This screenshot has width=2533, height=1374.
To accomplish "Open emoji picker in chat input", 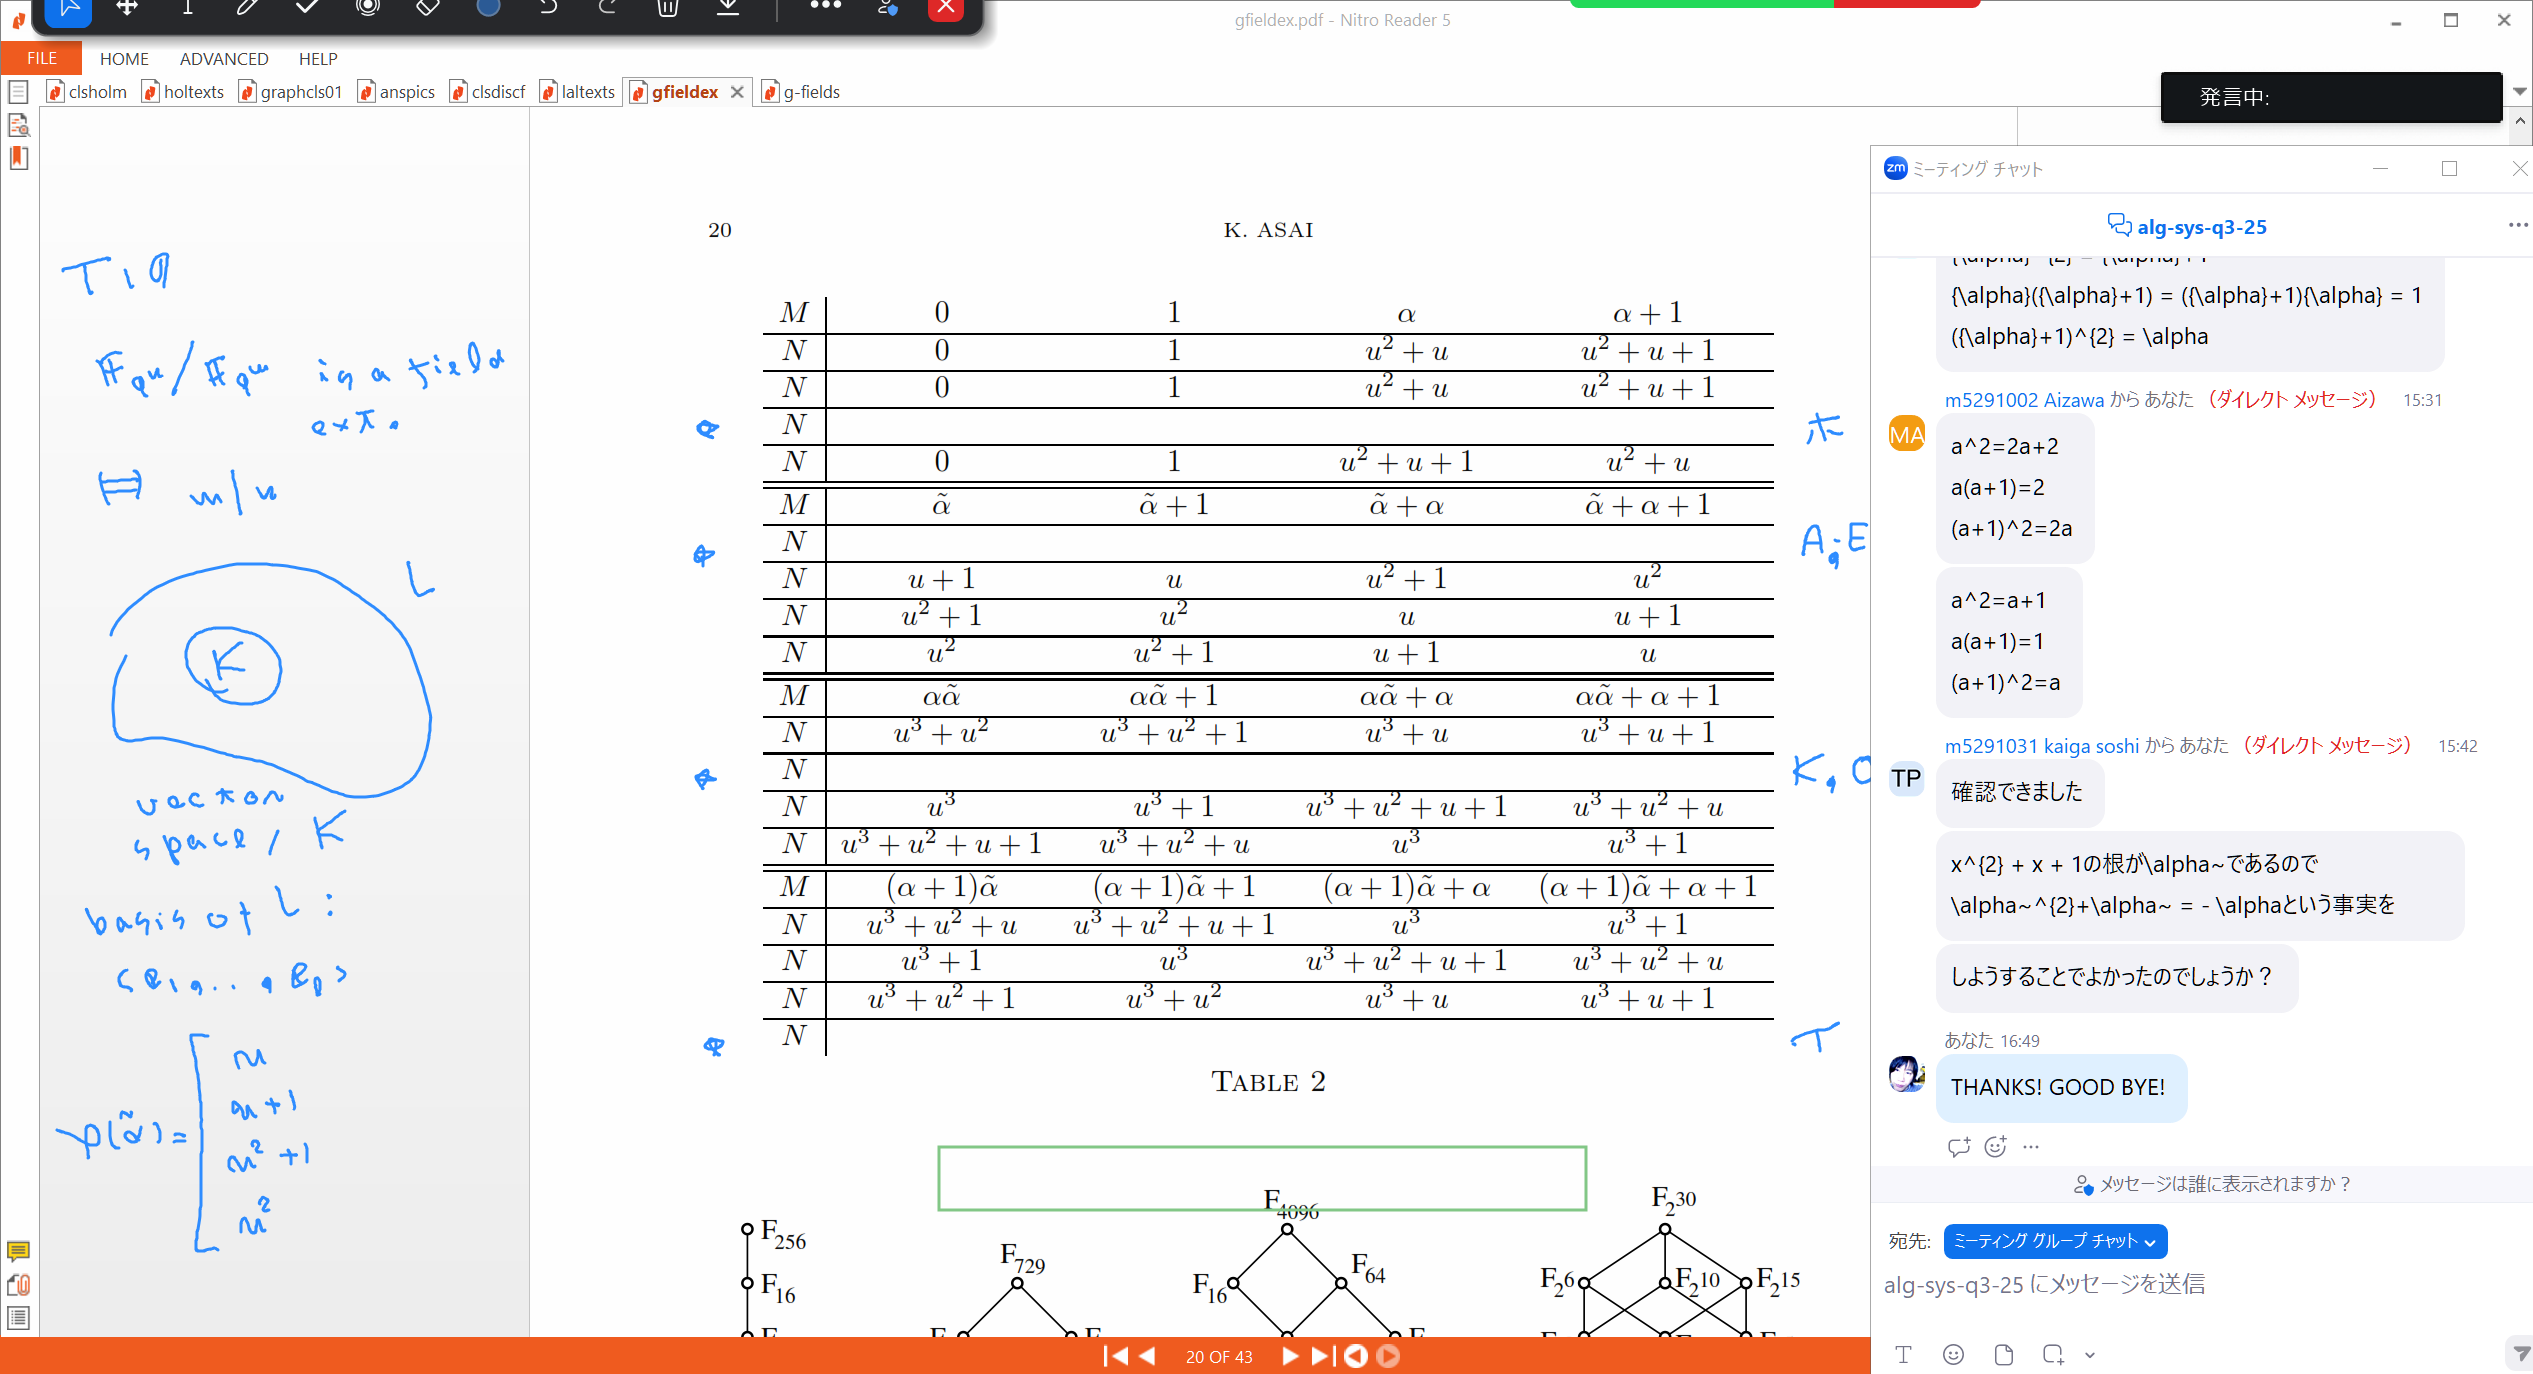I will coord(1952,1354).
